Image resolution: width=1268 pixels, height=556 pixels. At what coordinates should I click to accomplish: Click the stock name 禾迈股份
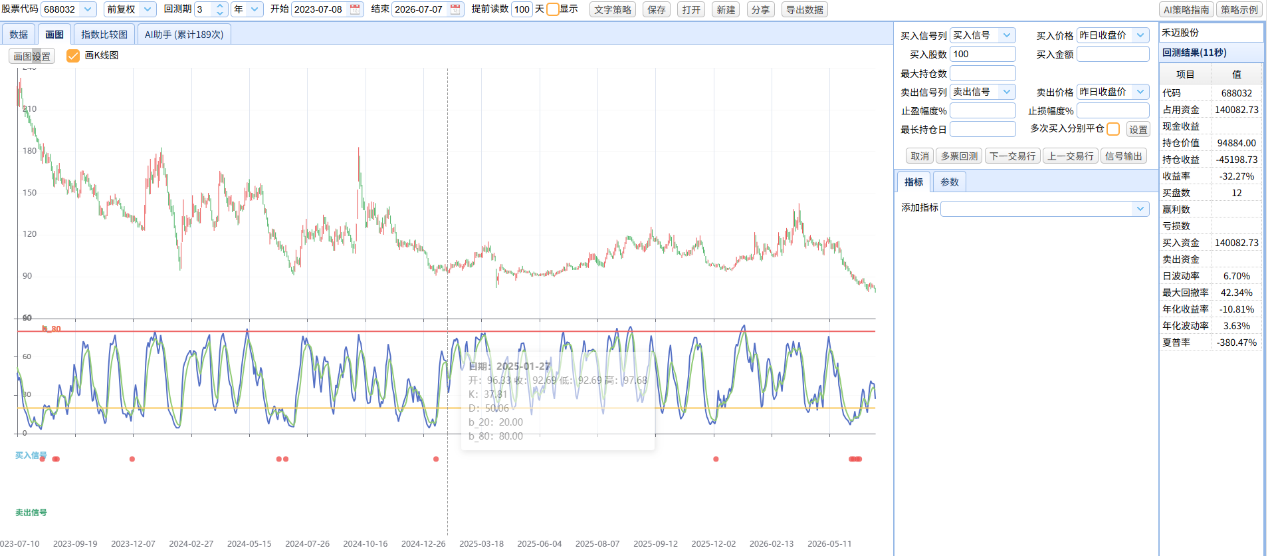click(x=1180, y=32)
